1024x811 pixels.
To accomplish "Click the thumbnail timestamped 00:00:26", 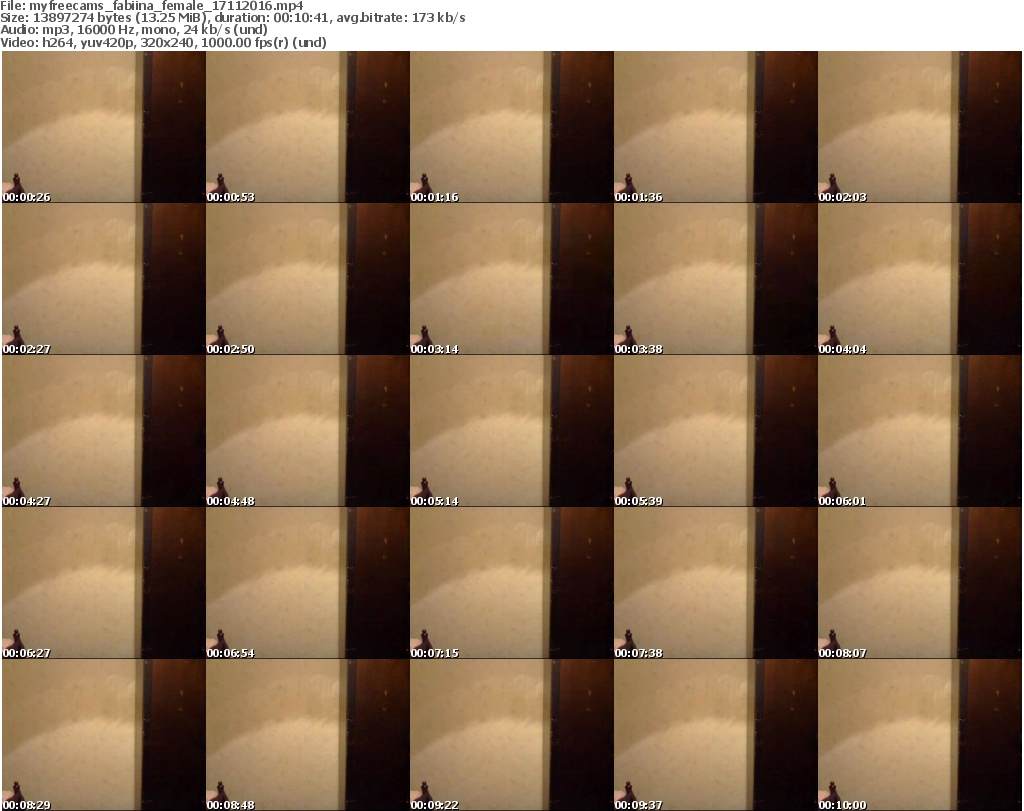I will (104, 127).
